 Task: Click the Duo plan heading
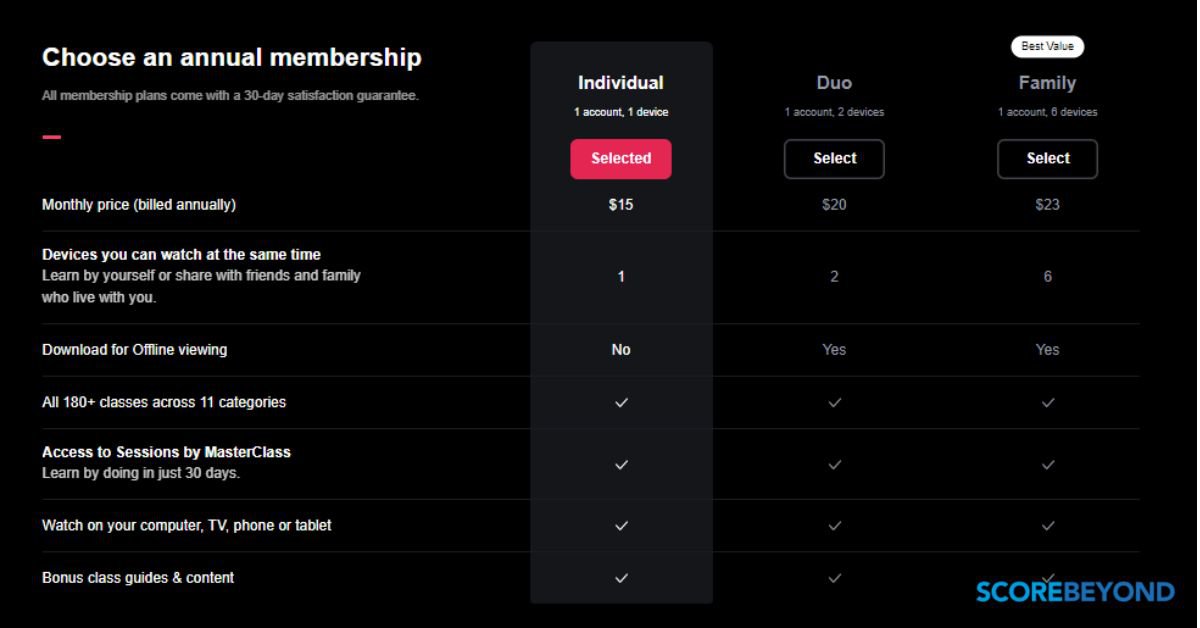pyautogui.click(x=834, y=83)
